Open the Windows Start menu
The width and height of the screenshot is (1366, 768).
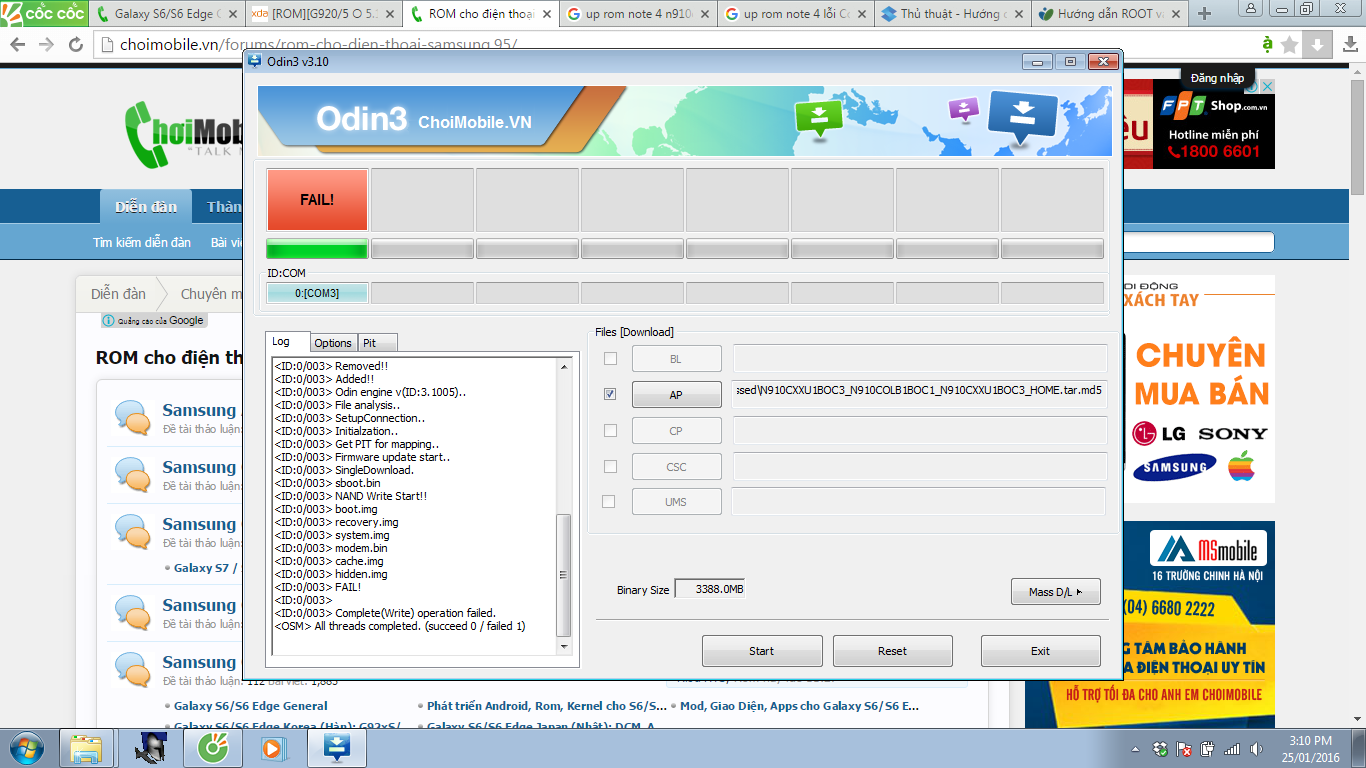click(28, 748)
